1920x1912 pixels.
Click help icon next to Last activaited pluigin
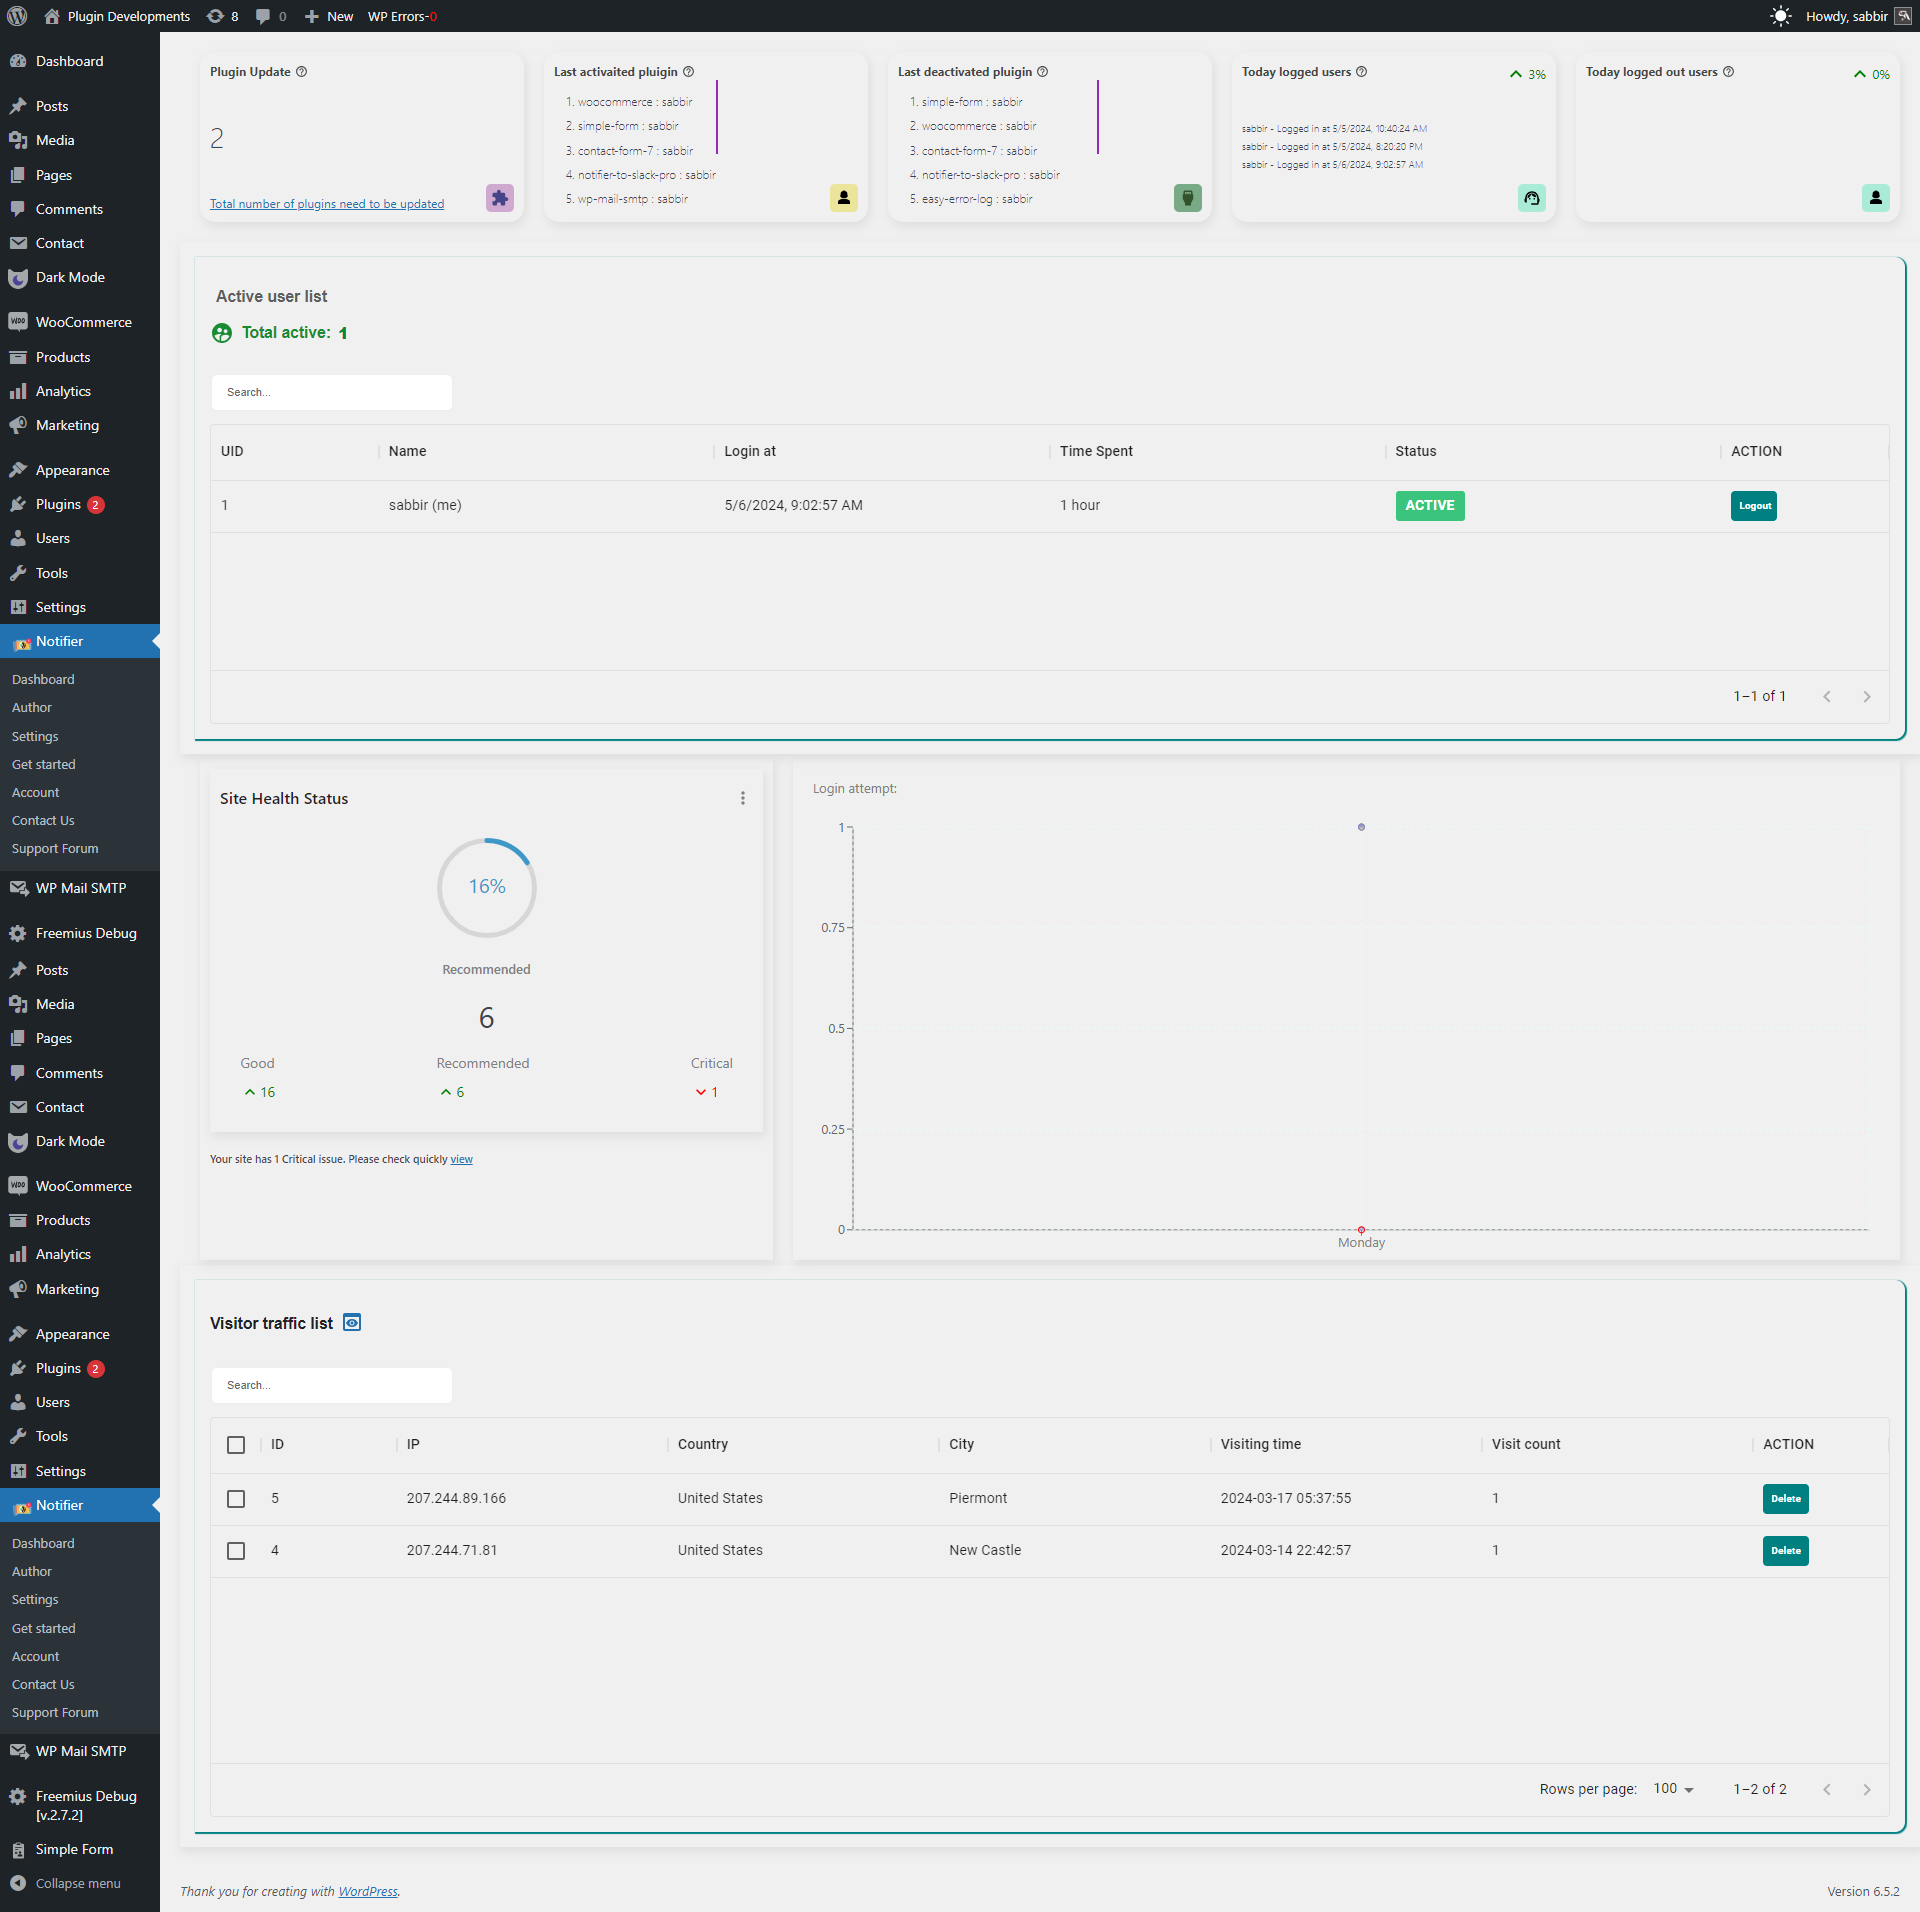pos(688,72)
